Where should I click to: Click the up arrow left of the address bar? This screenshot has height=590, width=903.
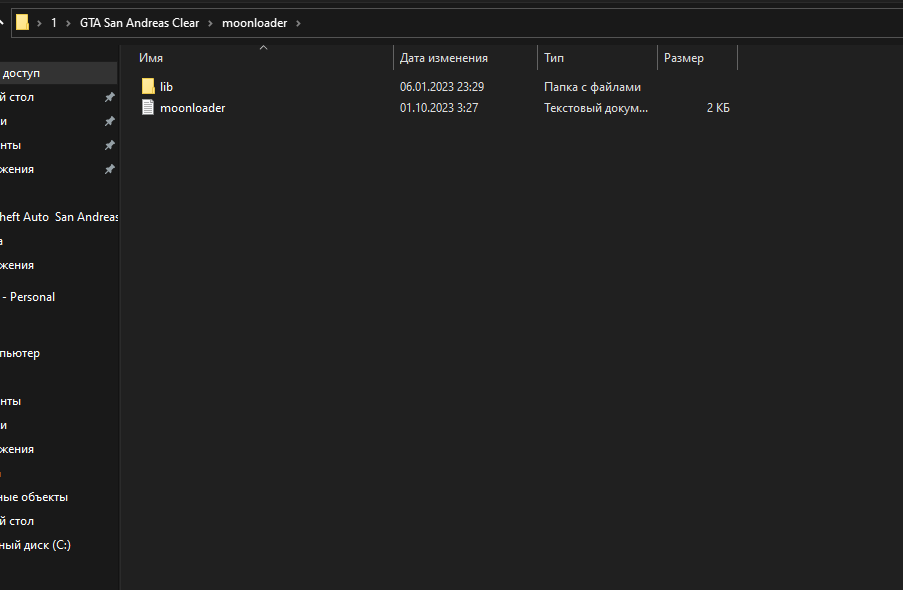click(x=2, y=22)
